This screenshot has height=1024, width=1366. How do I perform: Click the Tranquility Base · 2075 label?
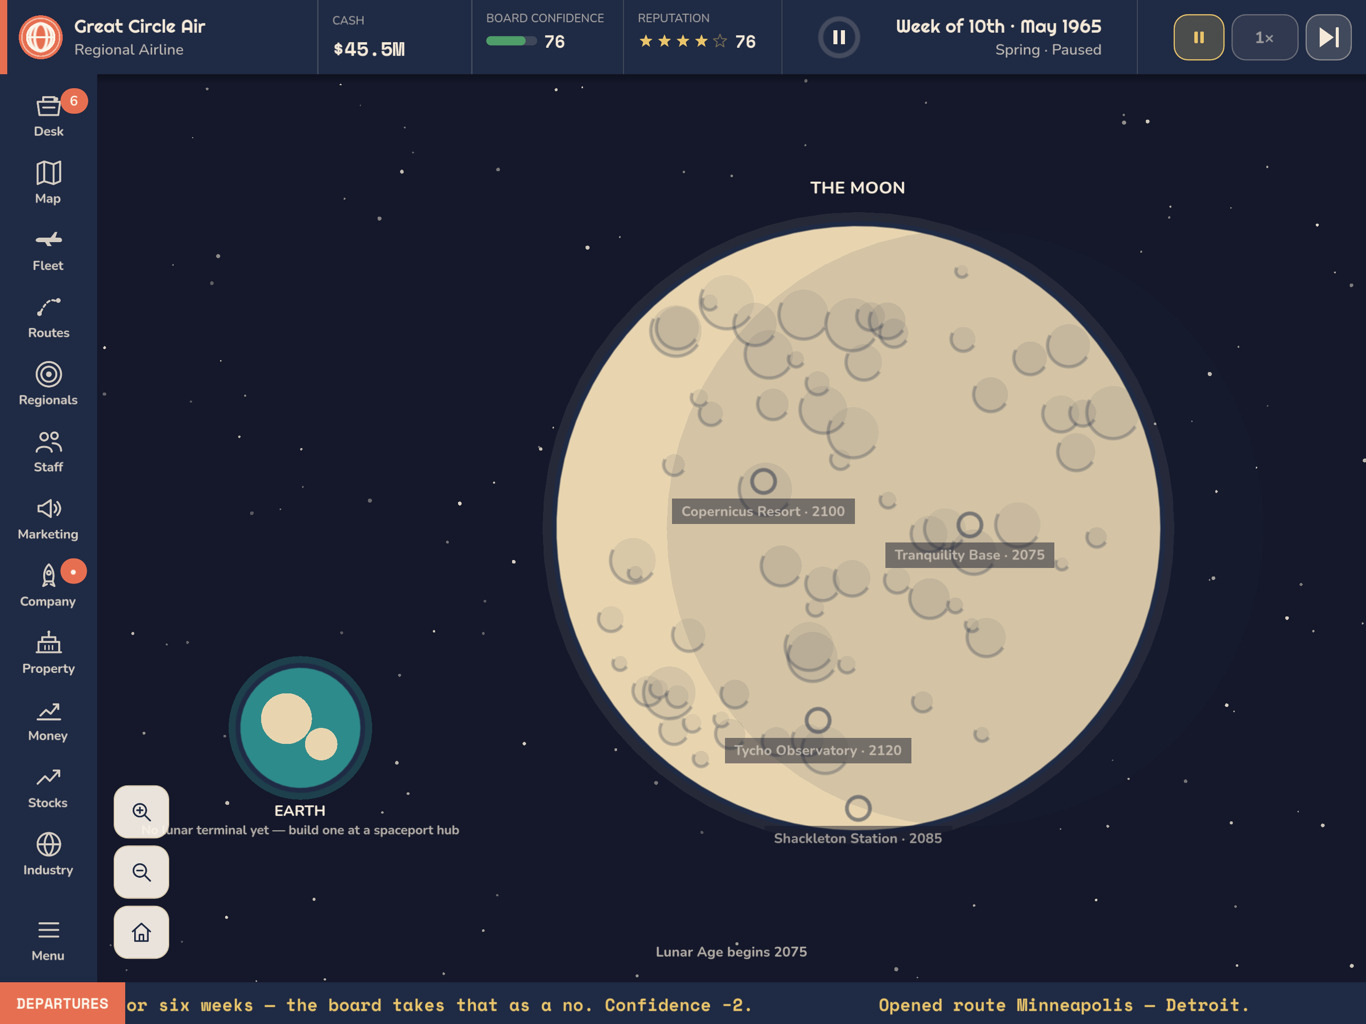[969, 555]
